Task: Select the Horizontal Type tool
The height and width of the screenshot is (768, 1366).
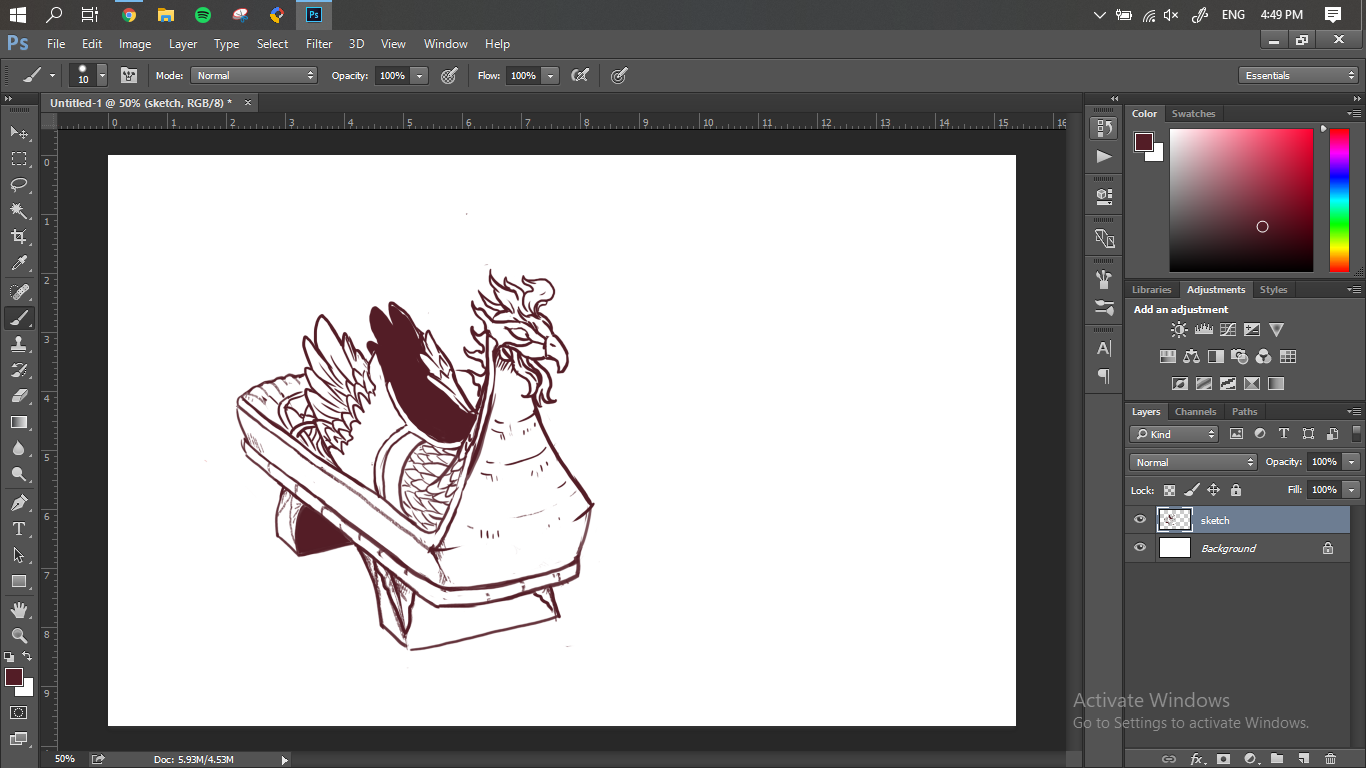Action: pos(19,529)
